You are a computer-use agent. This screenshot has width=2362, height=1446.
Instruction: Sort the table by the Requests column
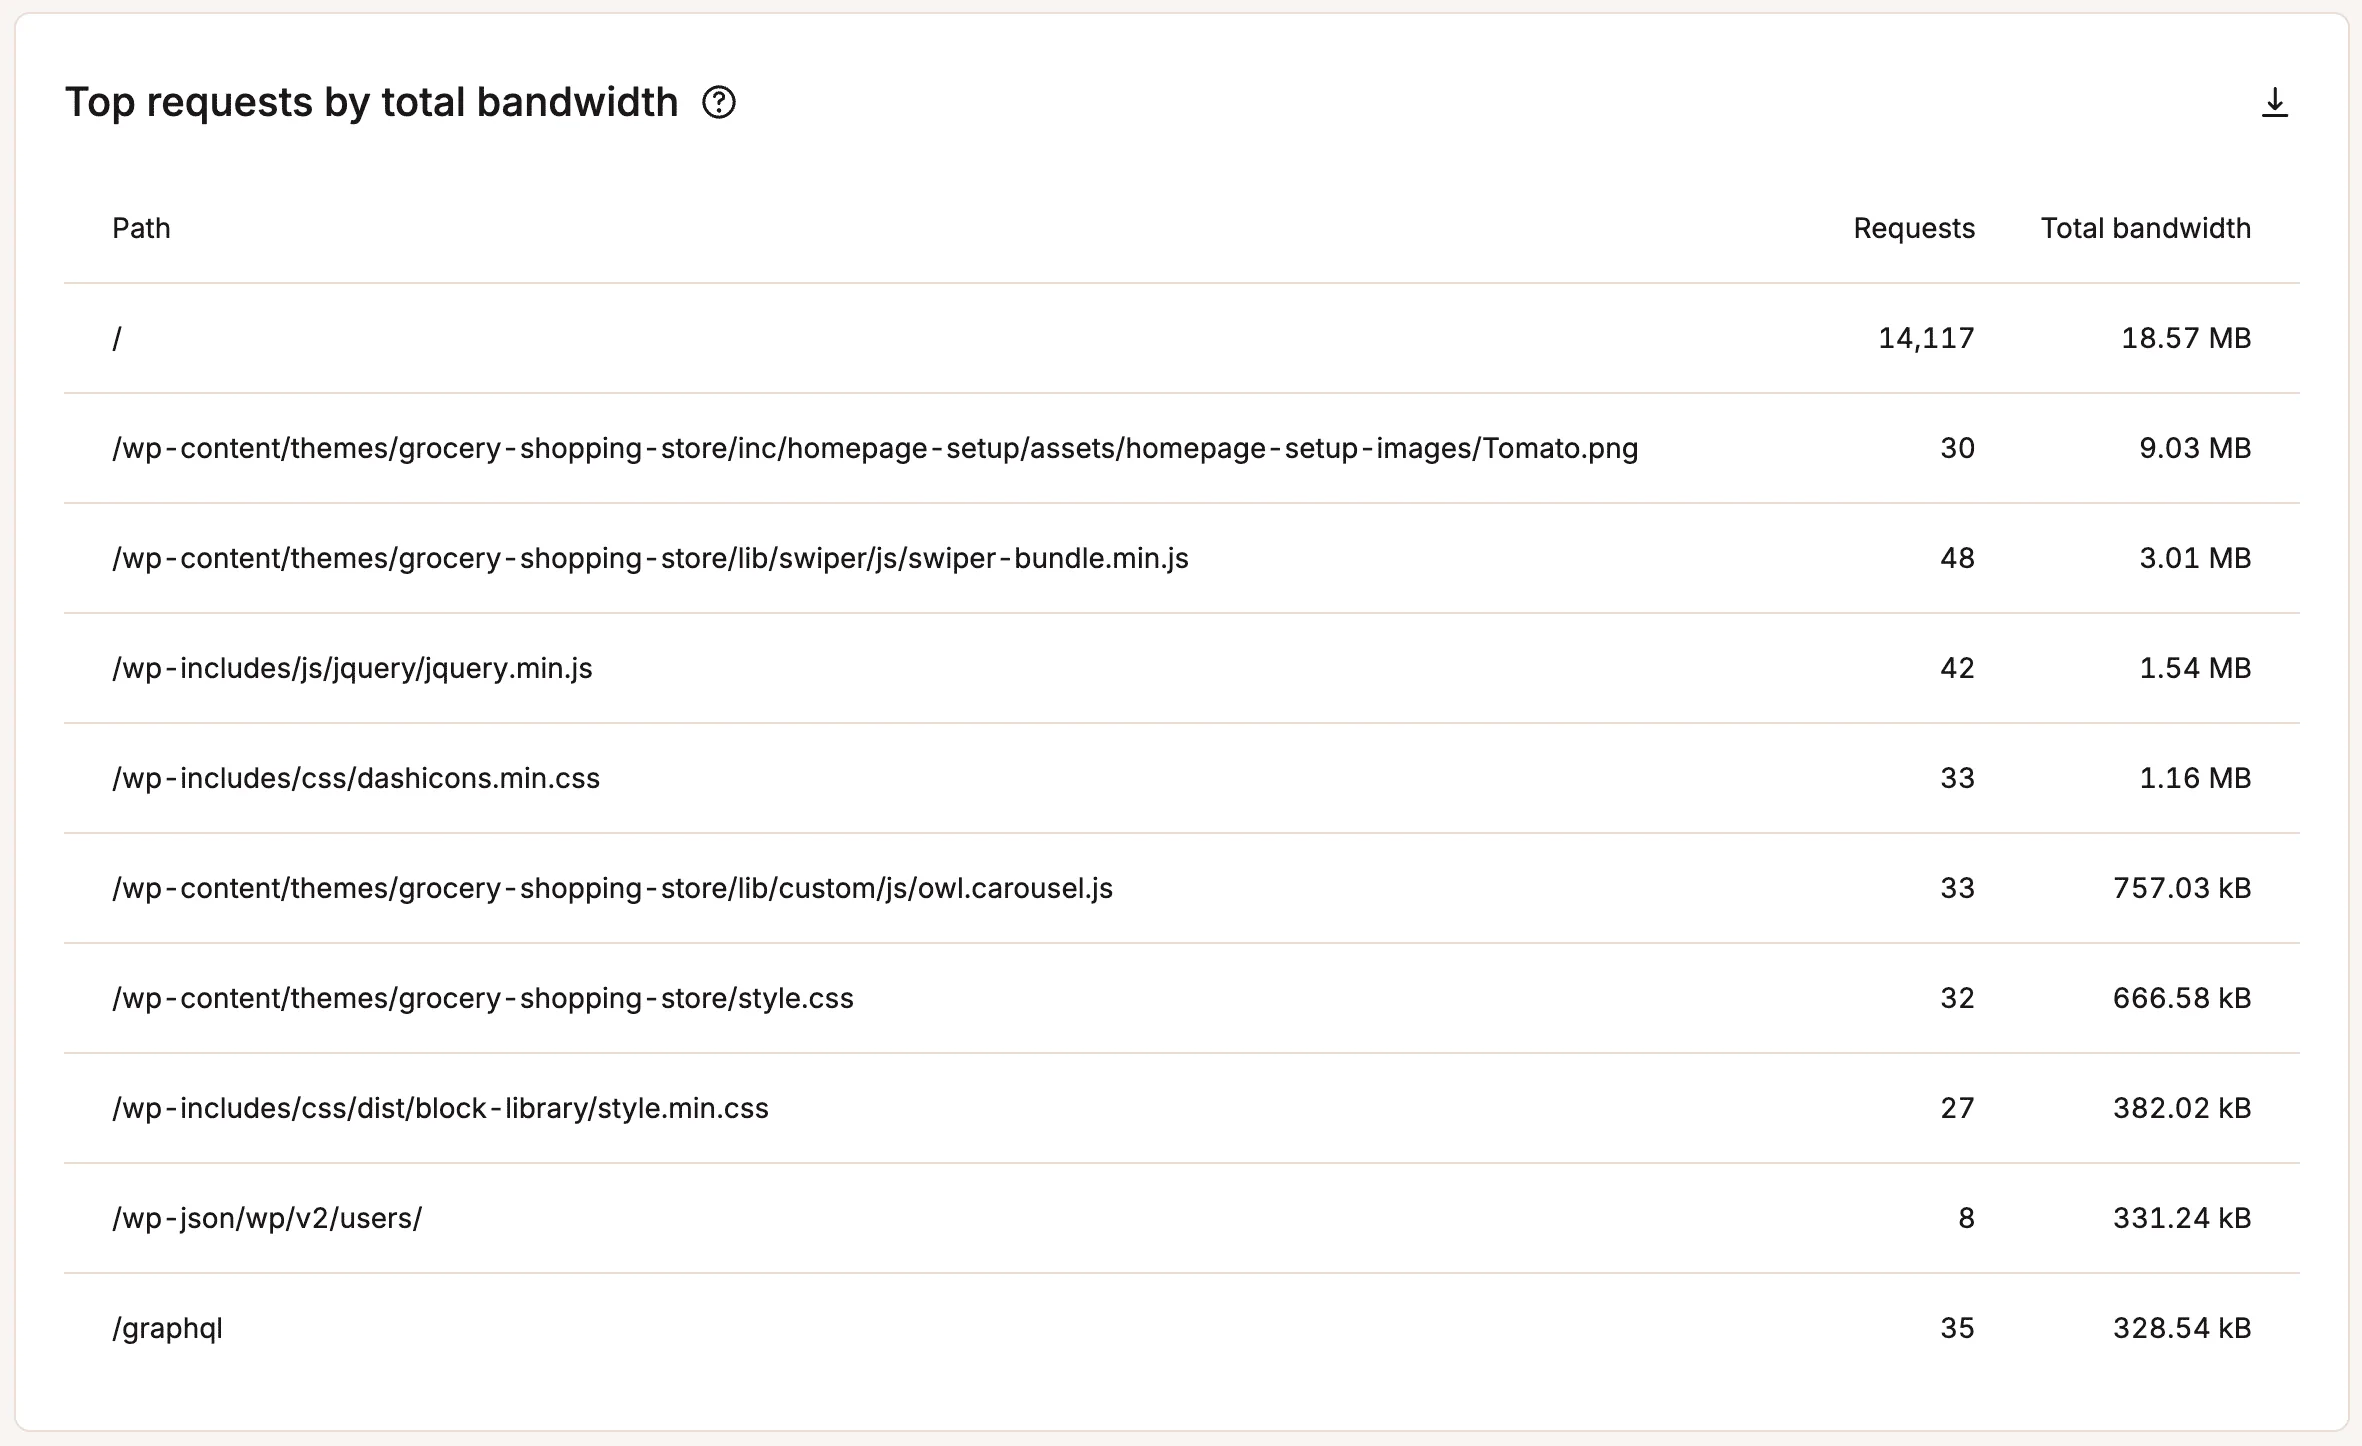click(1913, 228)
